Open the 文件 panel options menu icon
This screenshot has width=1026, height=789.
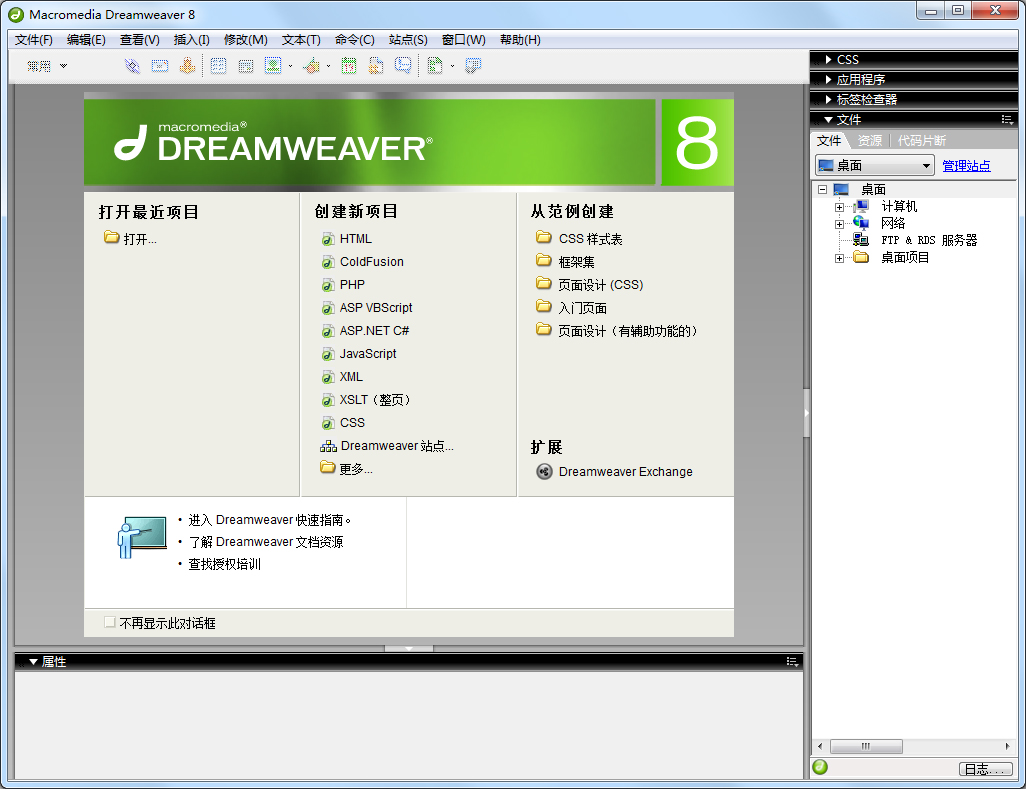[1010, 119]
